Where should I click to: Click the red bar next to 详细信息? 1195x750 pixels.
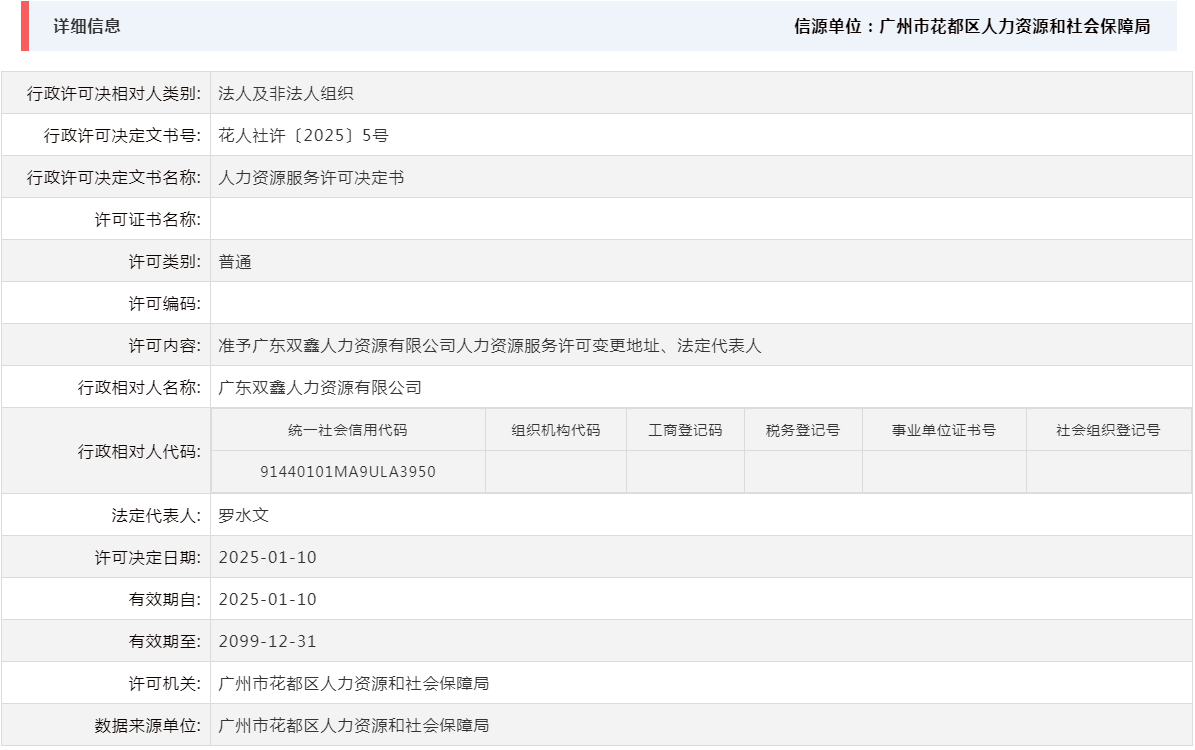[25, 27]
